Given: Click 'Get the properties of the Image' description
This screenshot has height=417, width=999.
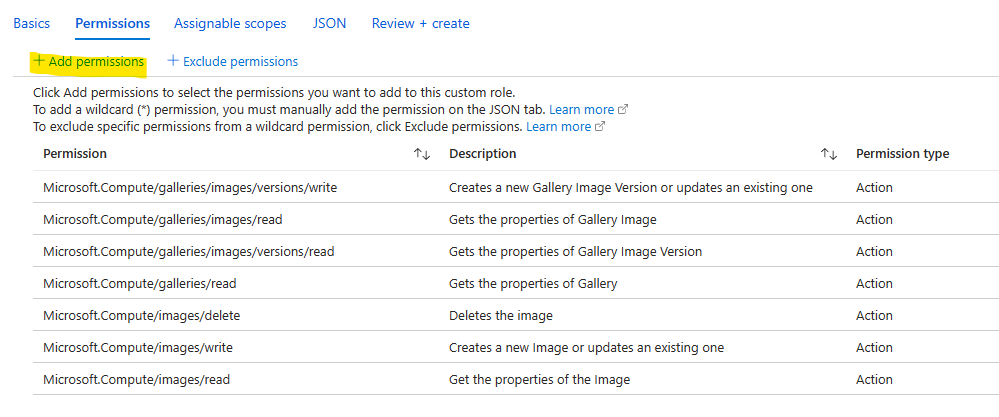Looking at the screenshot, I should [539, 379].
